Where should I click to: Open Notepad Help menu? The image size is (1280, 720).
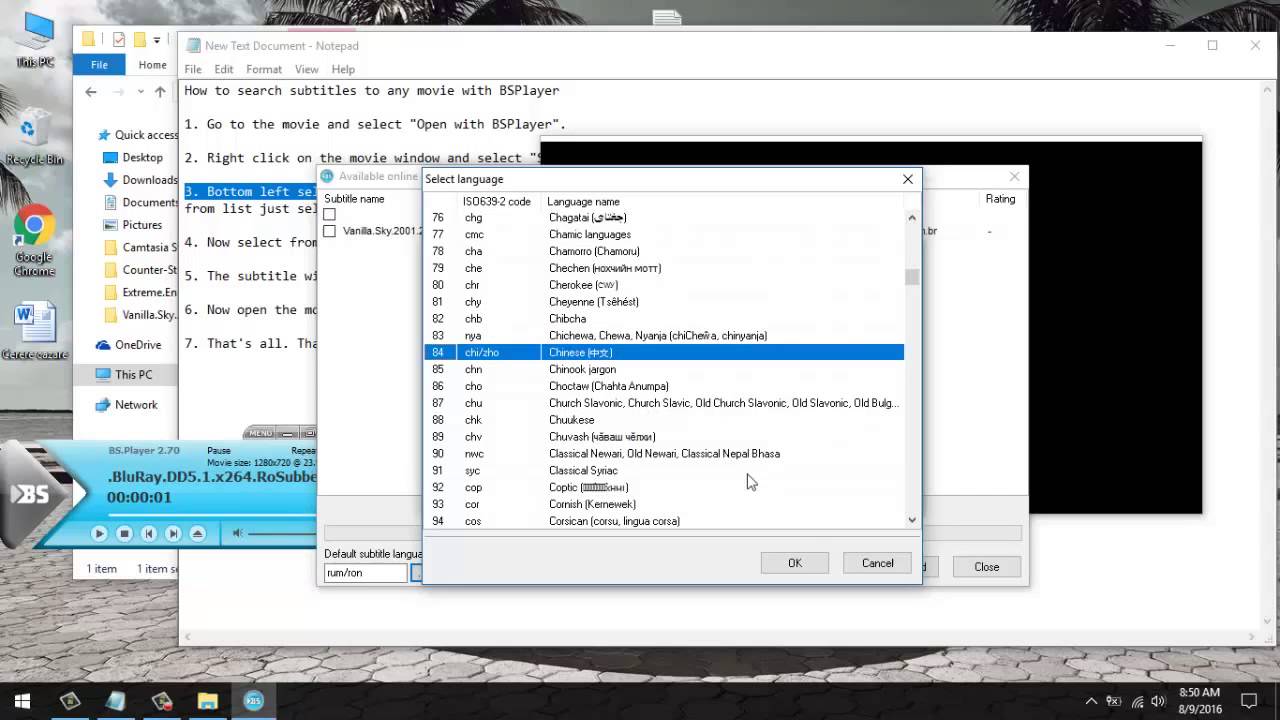[343, 69]
